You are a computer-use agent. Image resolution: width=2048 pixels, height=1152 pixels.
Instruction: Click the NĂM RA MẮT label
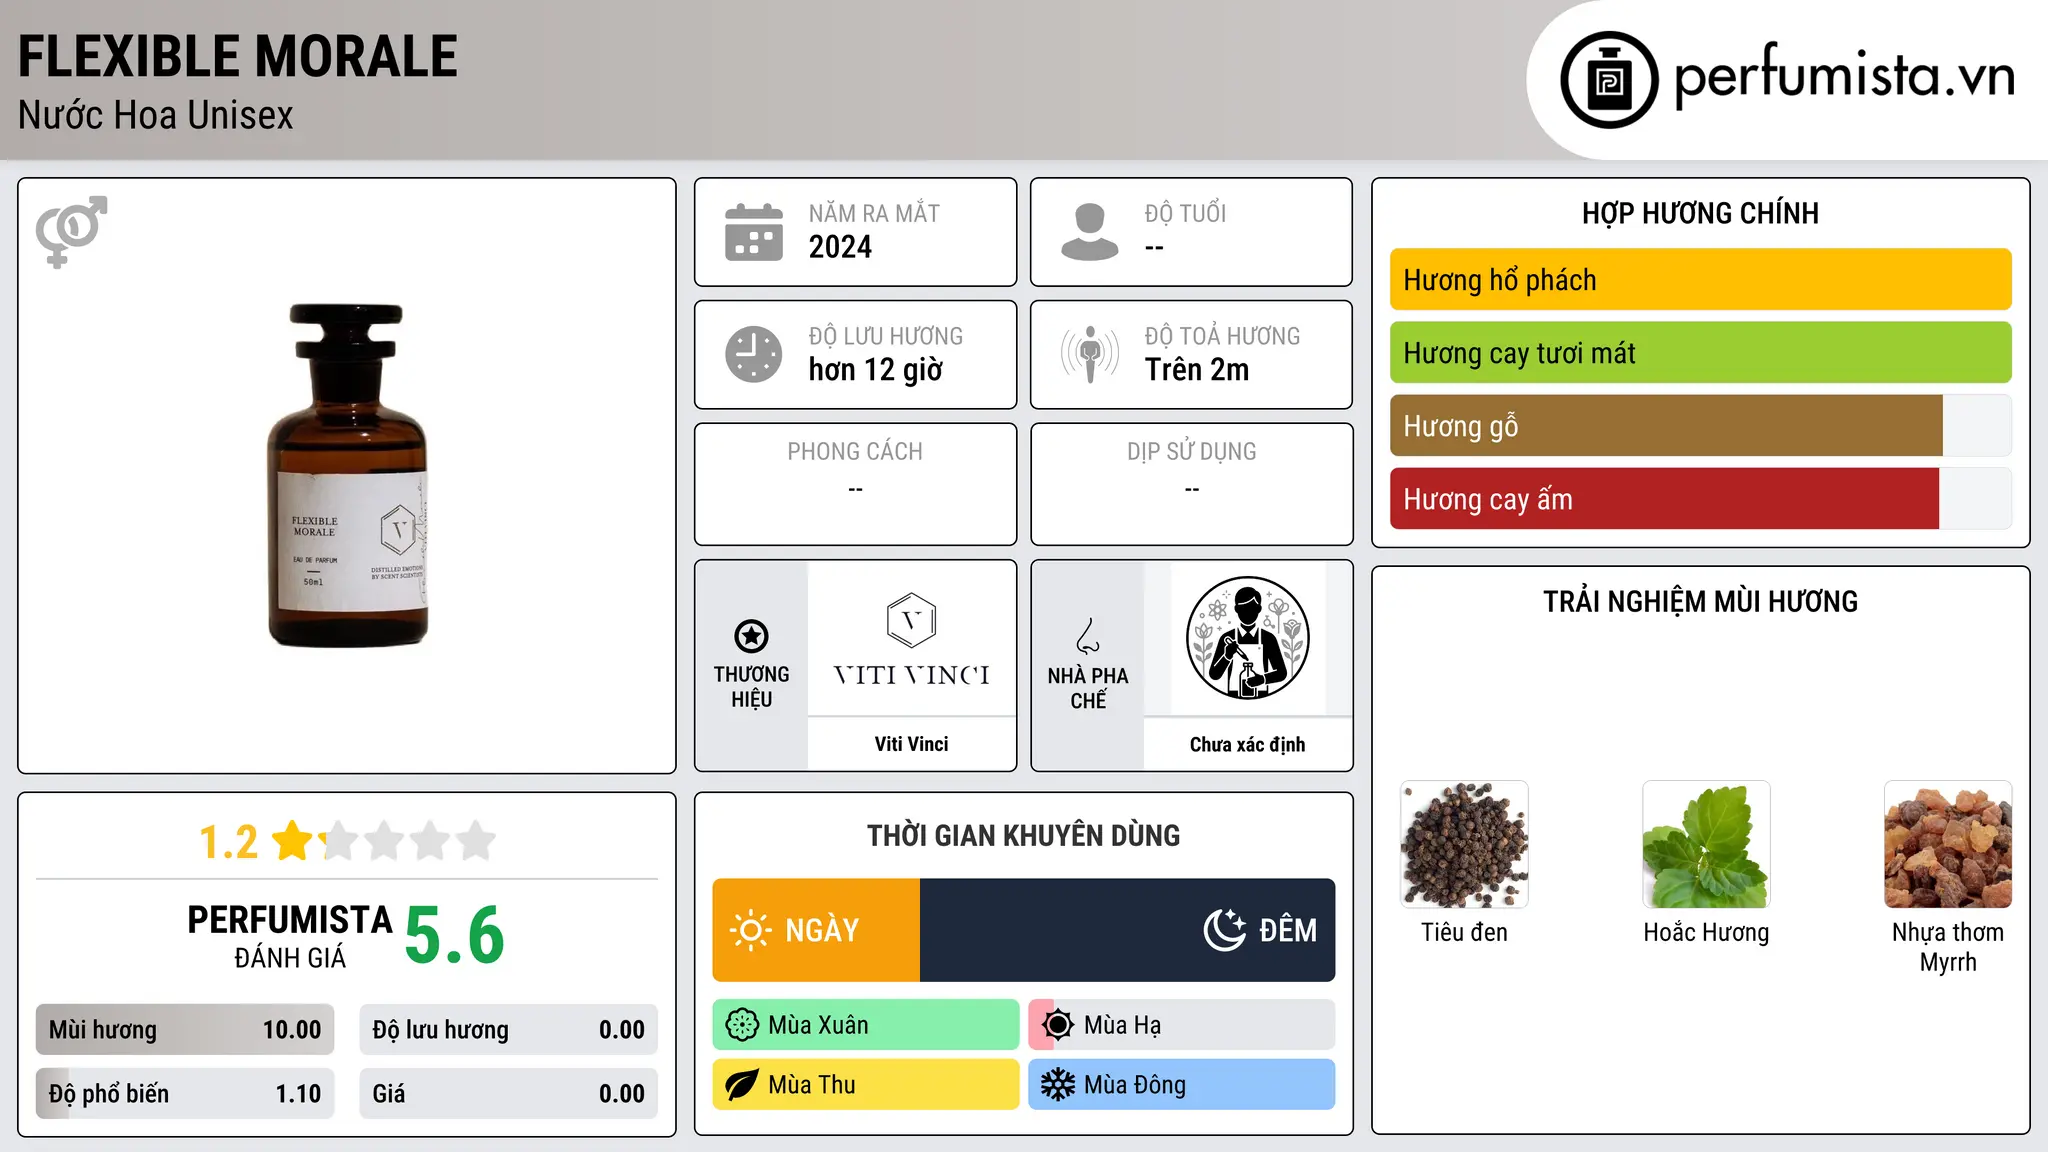tap(874, 213)
